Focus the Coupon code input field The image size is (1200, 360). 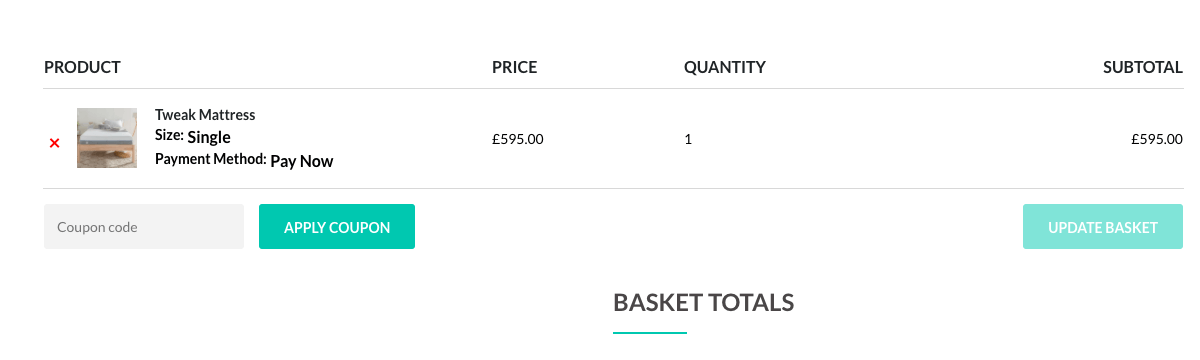click(x=144, y=227)
